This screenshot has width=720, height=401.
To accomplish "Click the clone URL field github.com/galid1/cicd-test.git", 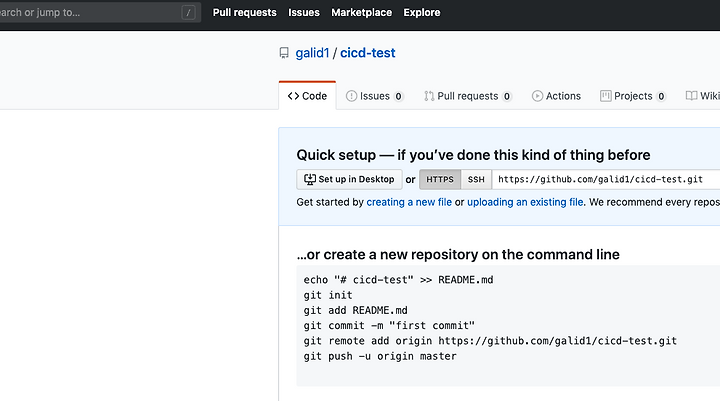I will pyautogui.click(x=606, y=179).
